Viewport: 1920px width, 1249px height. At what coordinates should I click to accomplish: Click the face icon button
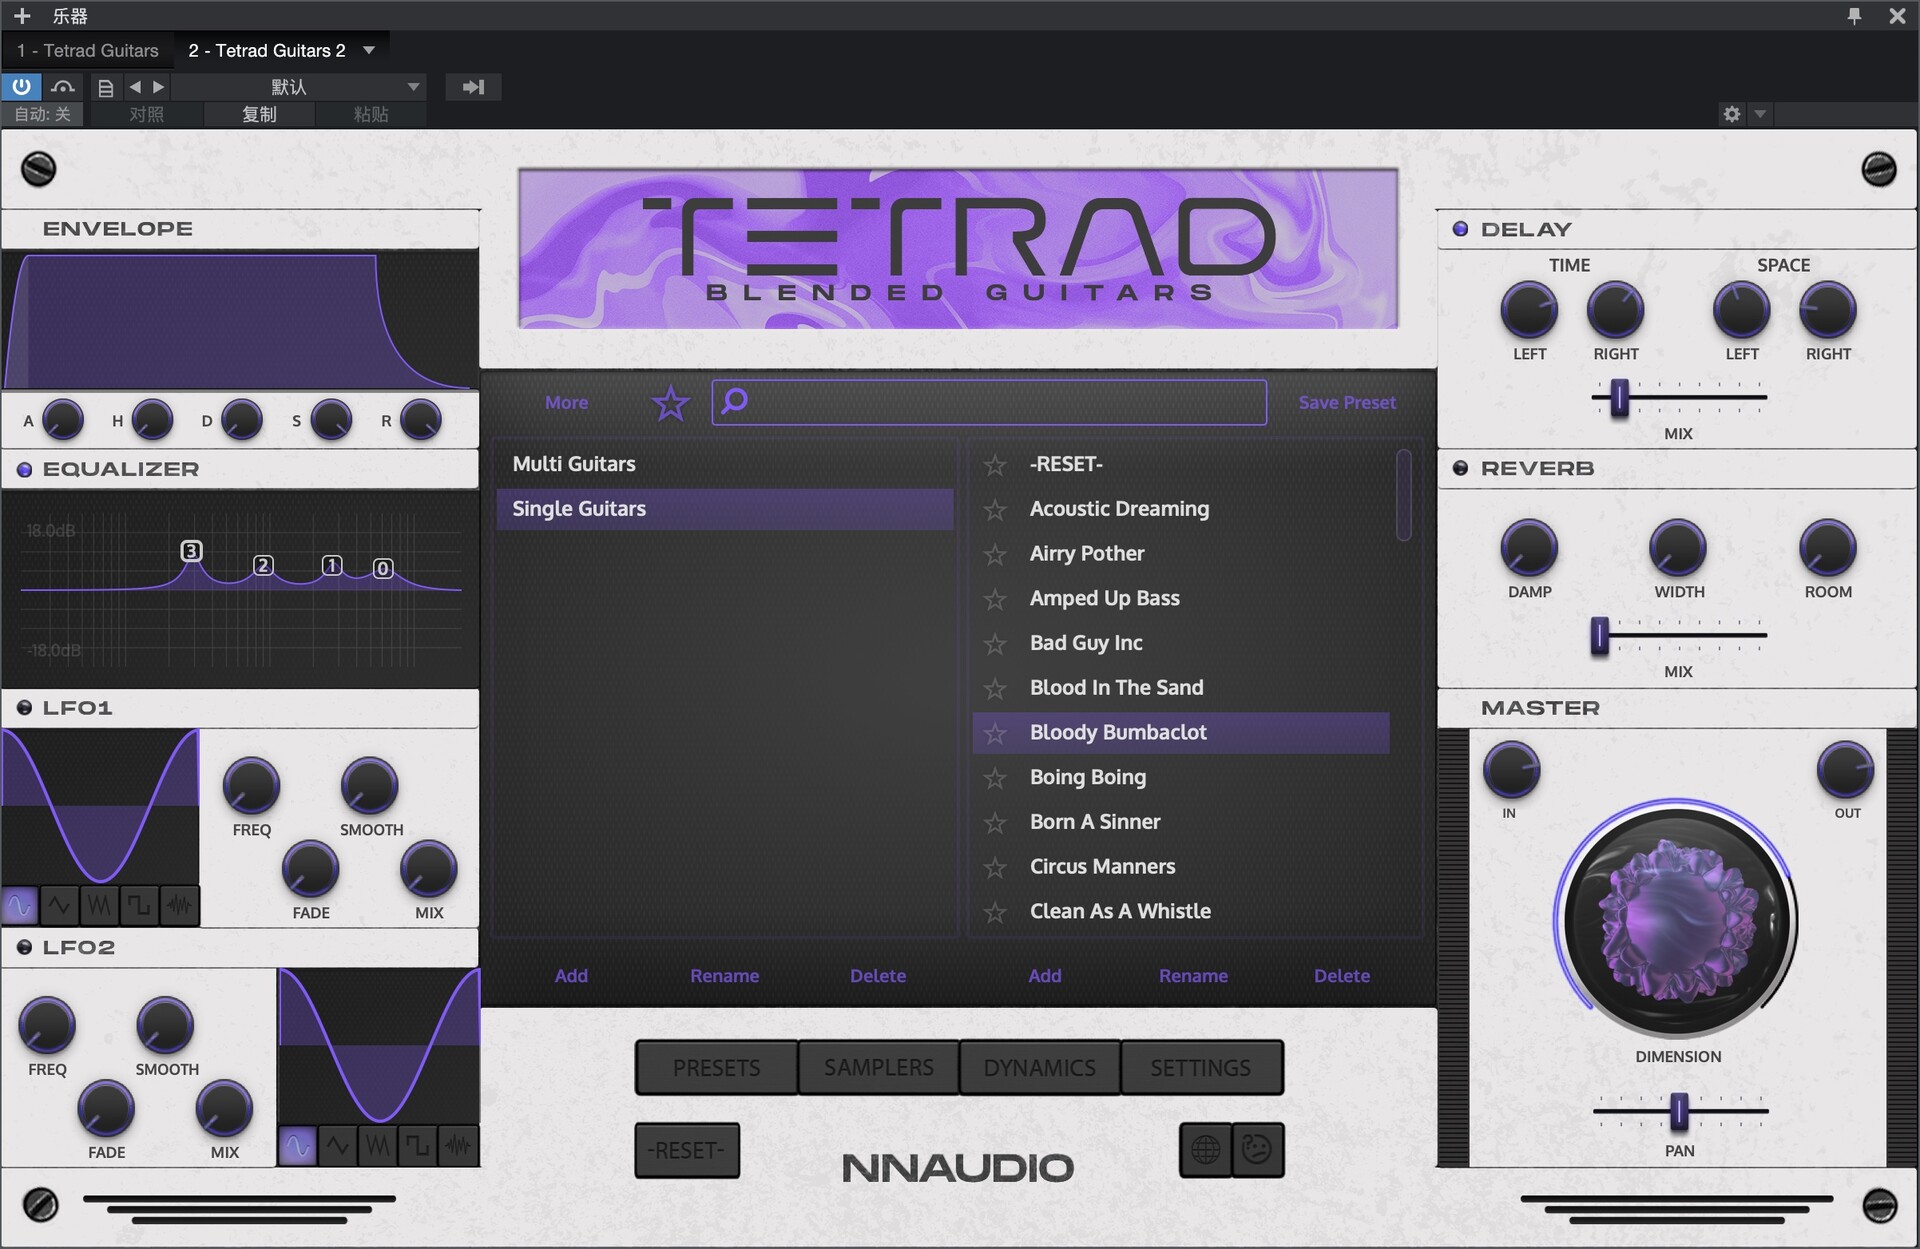[1257, 1150]
